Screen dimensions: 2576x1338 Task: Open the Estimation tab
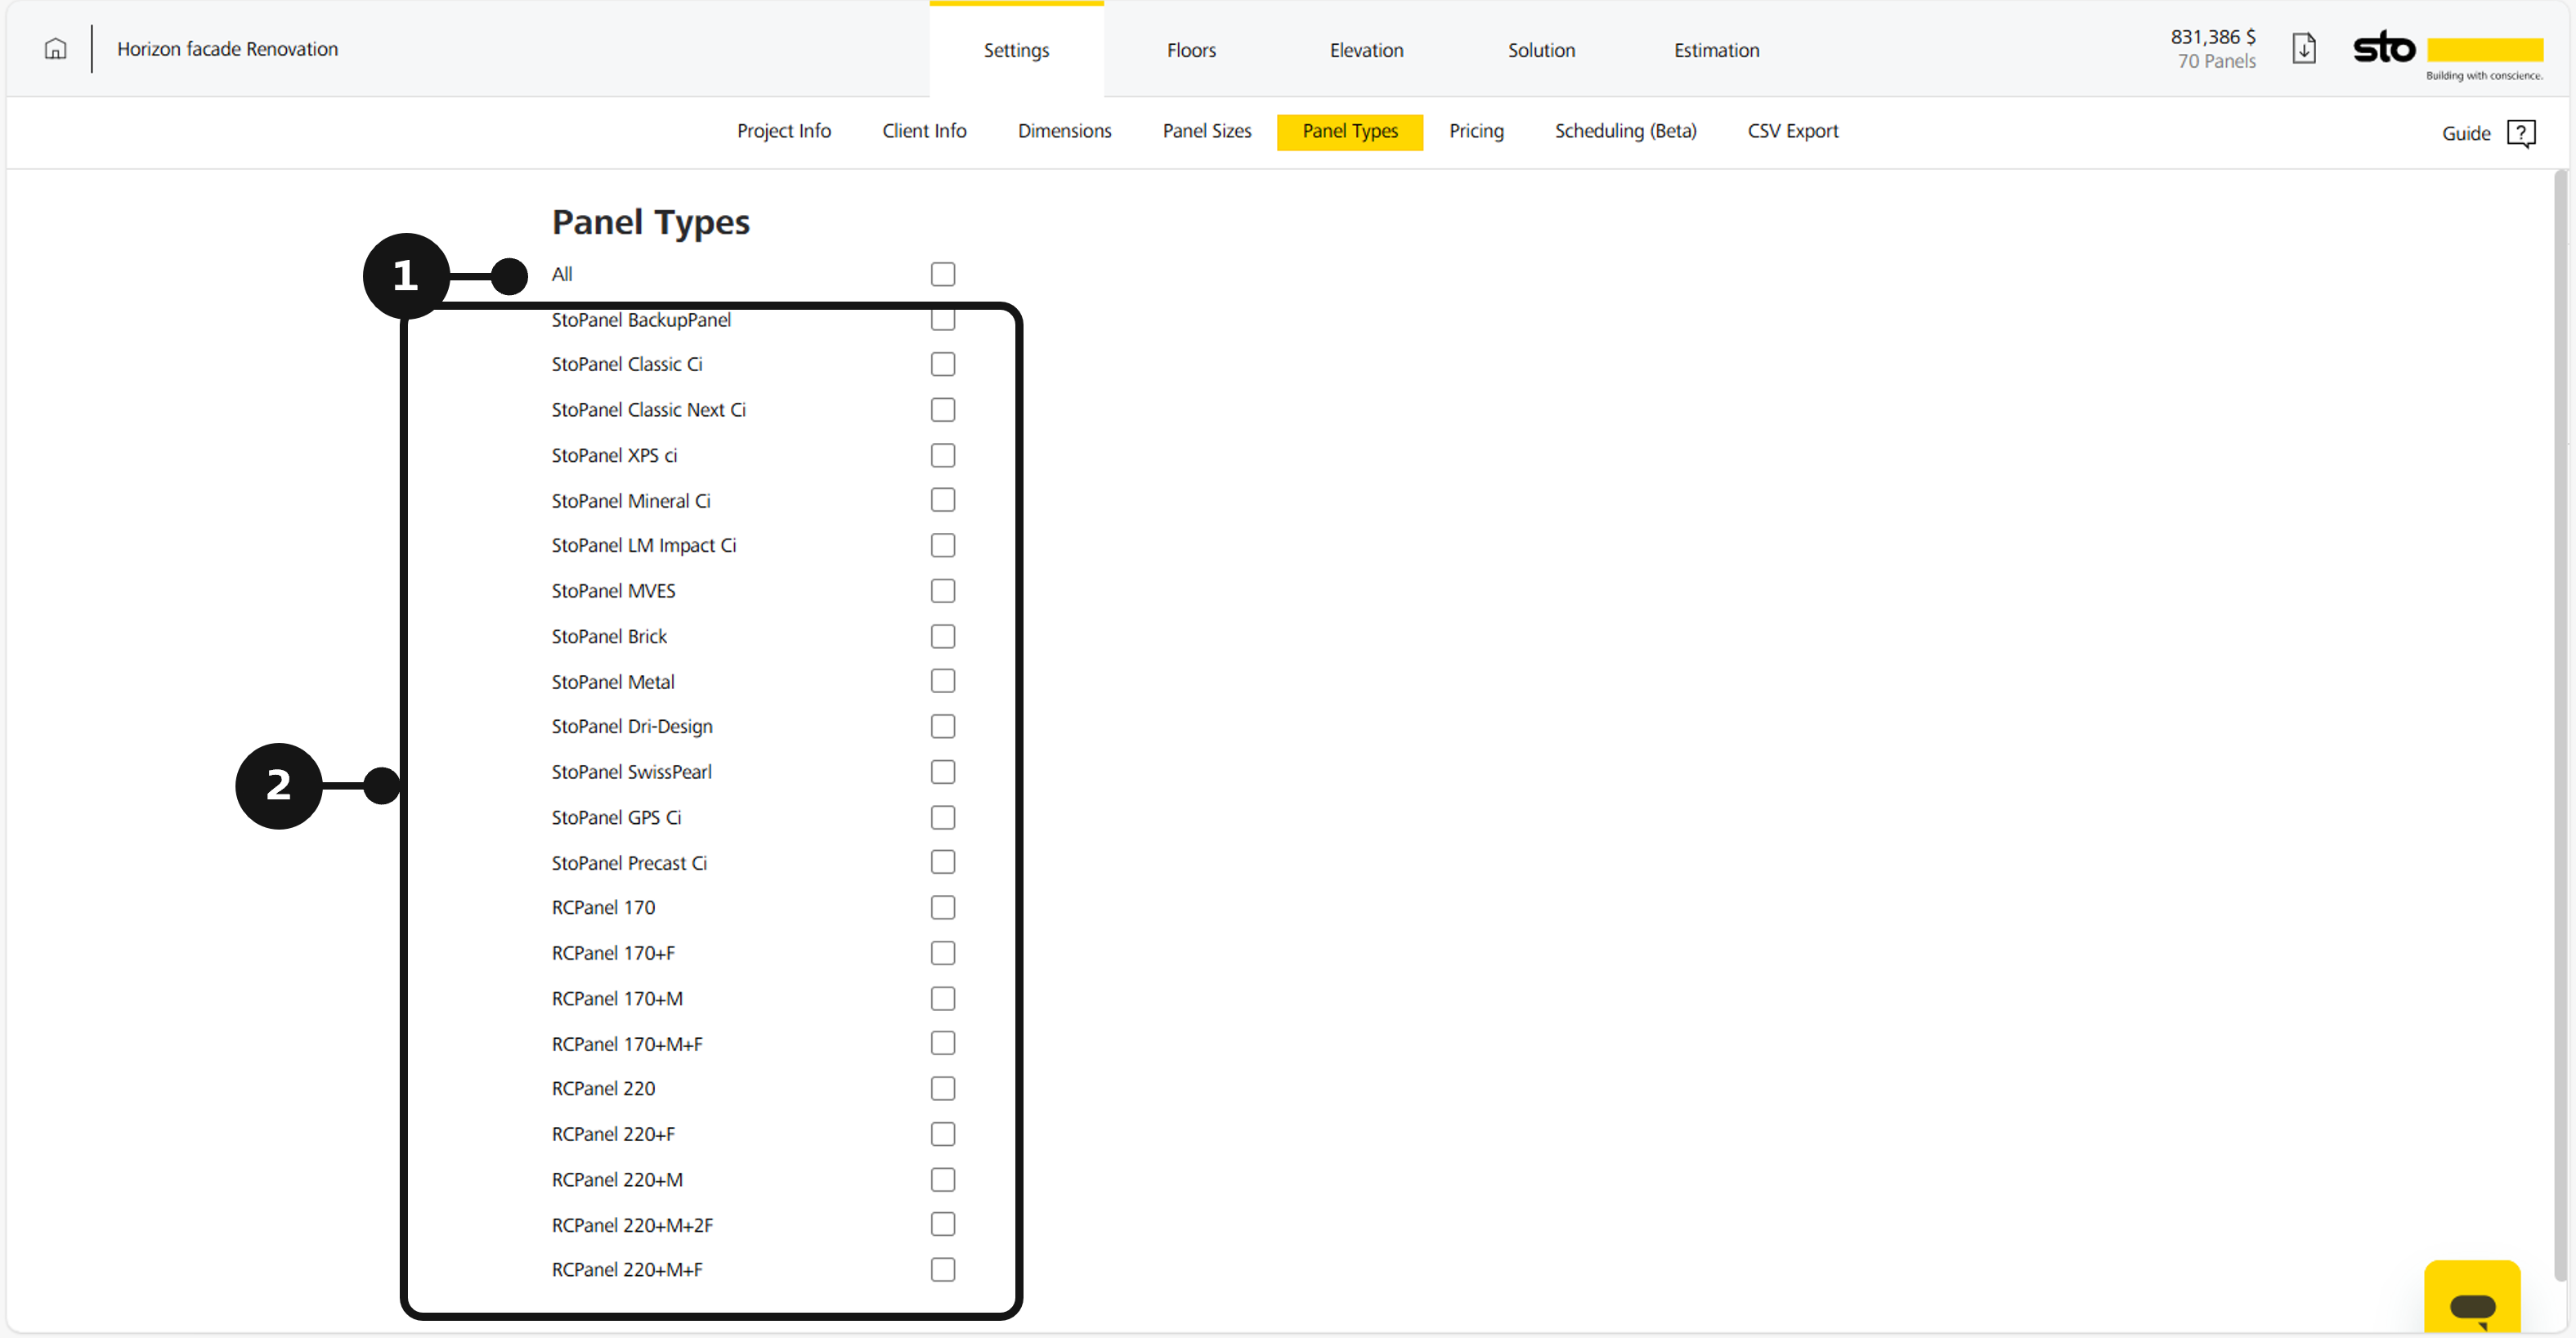click(x=1716, y=50)
